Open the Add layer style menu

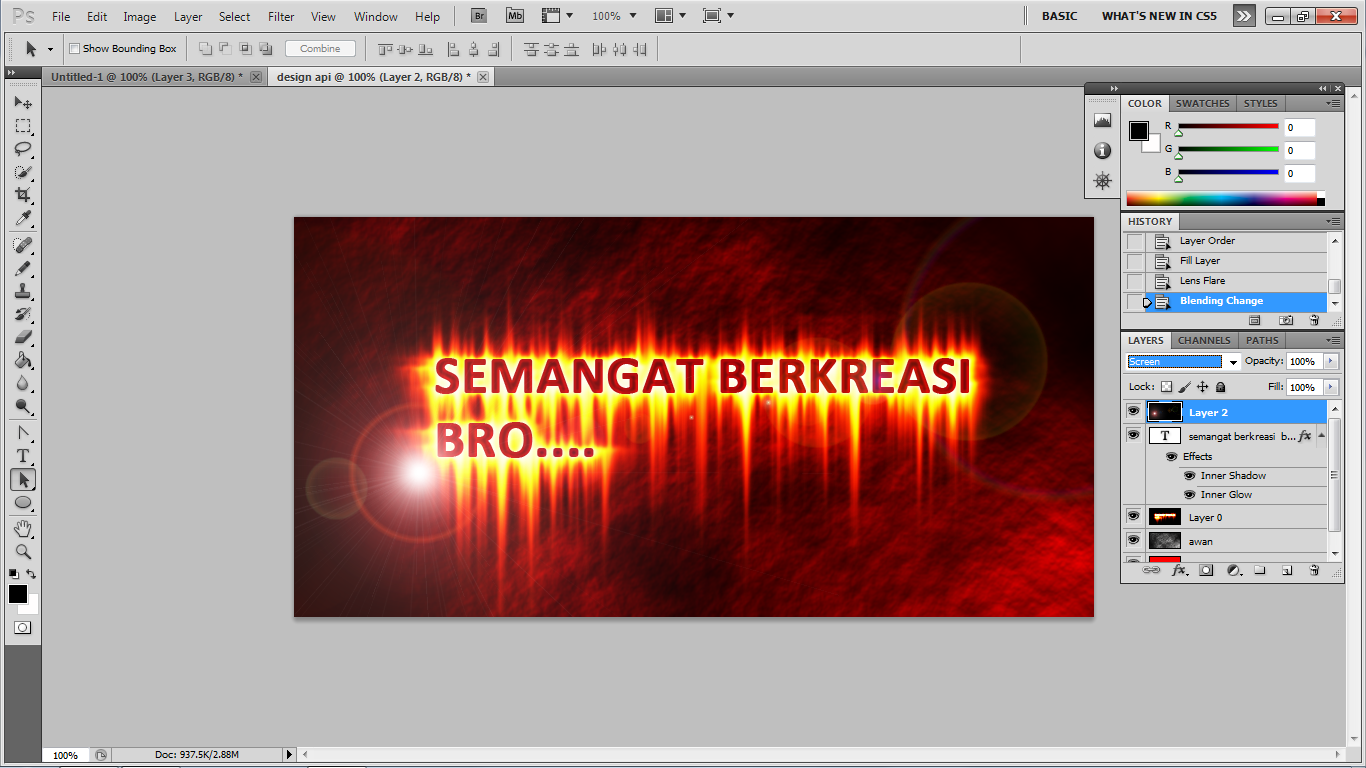(x=1178, y=569)
